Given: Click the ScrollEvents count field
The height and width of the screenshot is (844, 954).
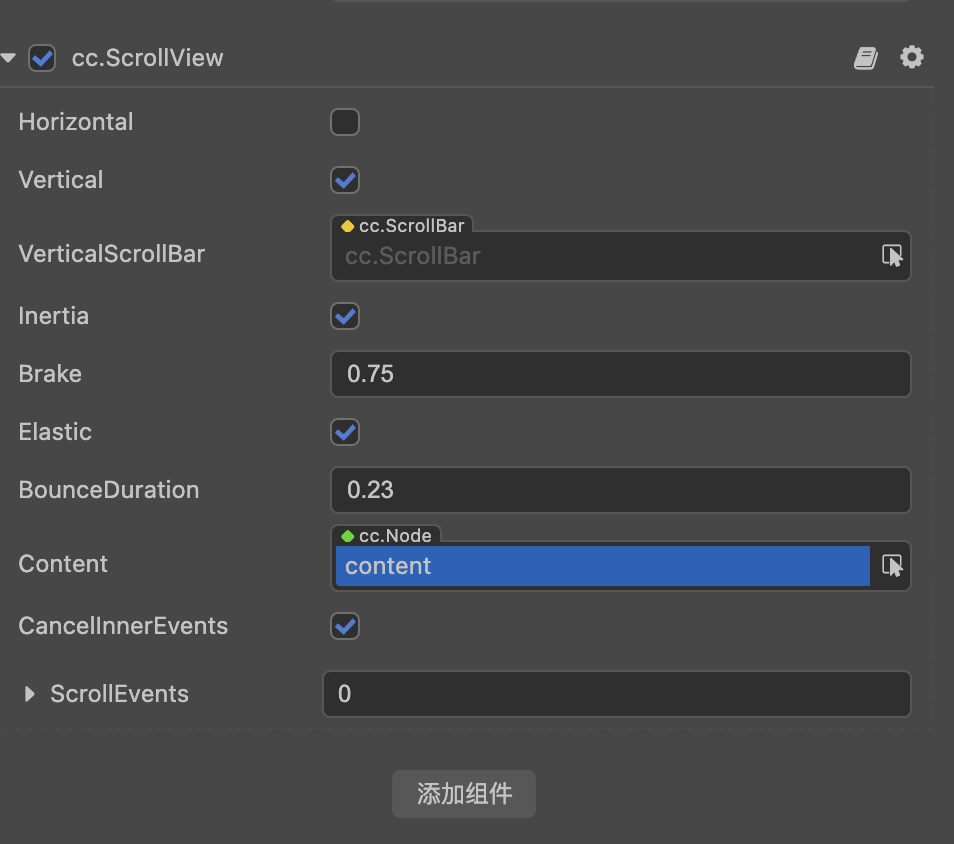Looking at the screenshot, I should [616, 694].
